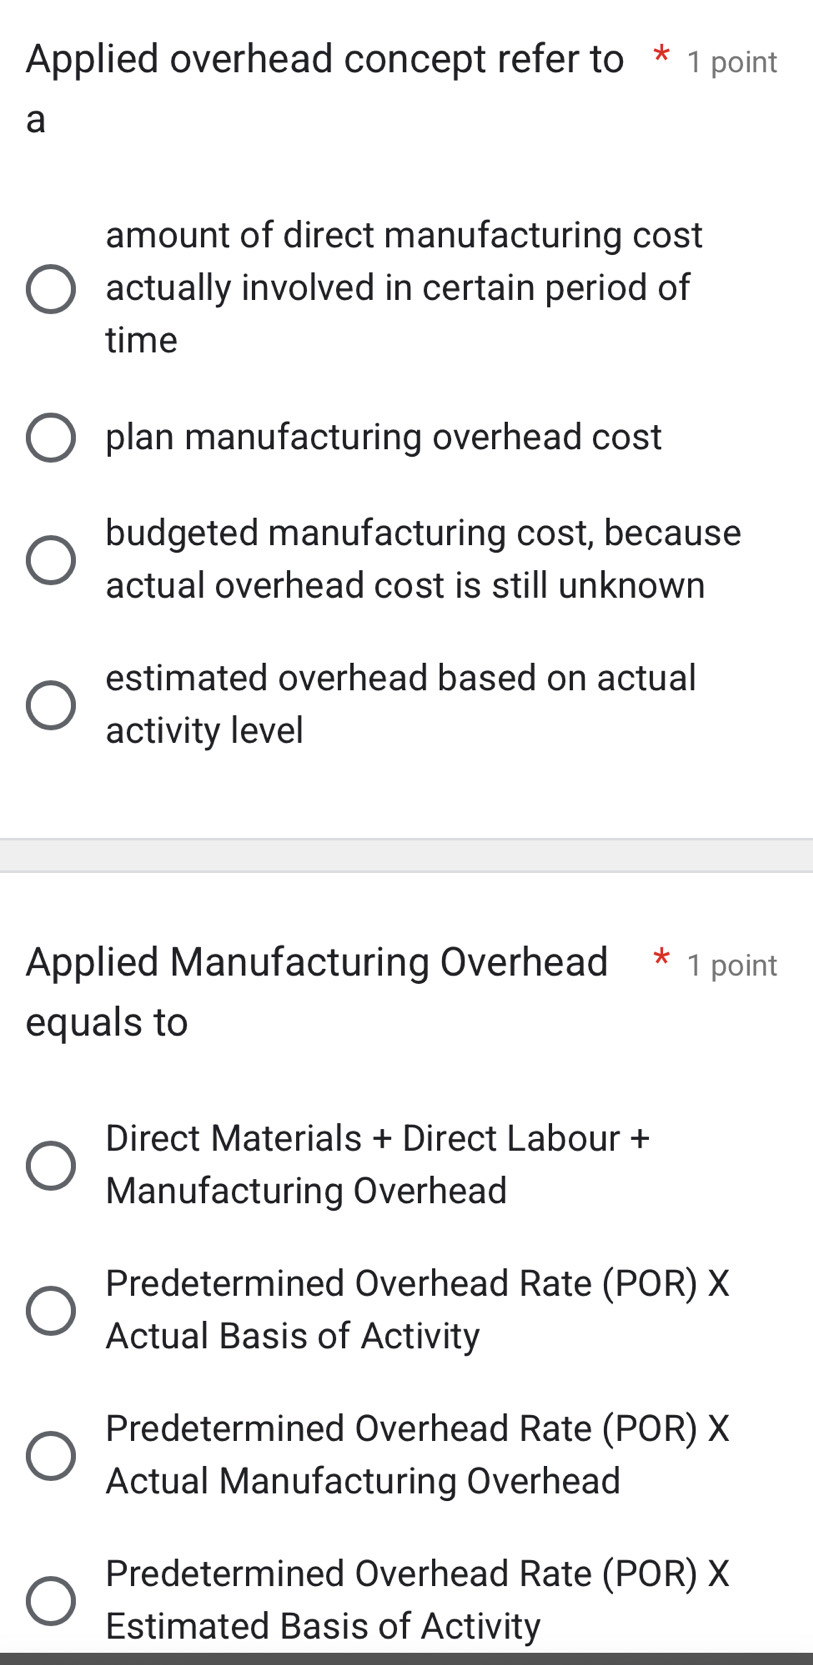The width and height of the screenshot is (813, 1665).
Task: Select the 'POR X Actual Basis of Activity' radio
Action: click(x=50, y=1311)
